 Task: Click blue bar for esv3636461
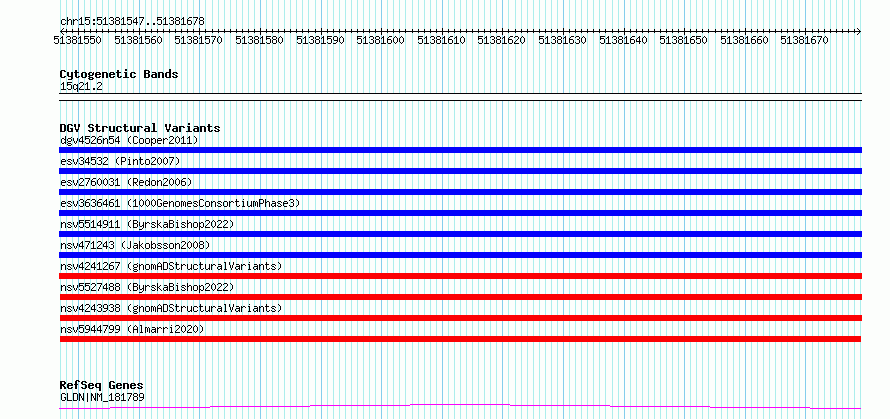click(x=460, y=213)
